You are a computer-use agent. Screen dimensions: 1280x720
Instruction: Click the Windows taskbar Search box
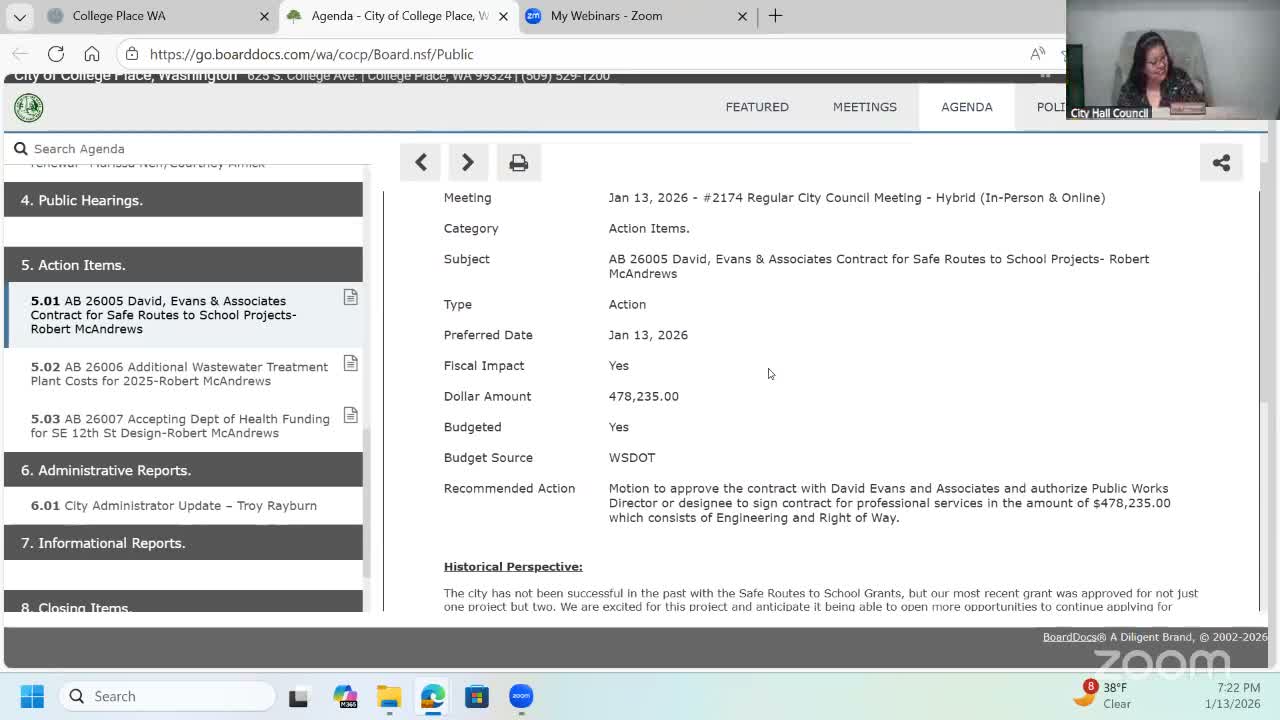point(166,696)
